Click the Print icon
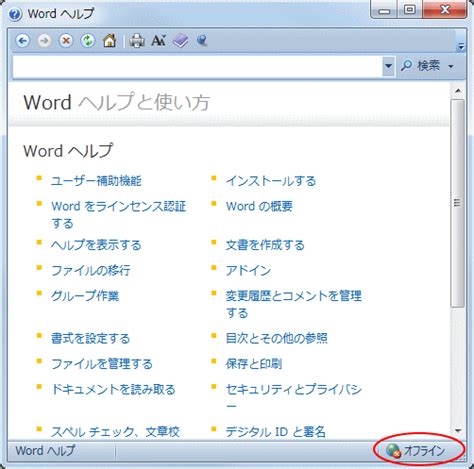 [137, 41]
